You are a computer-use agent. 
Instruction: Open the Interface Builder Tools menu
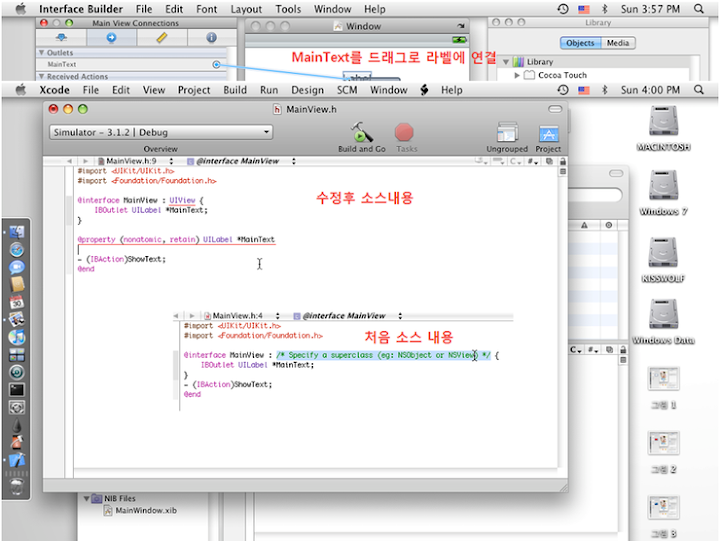click(x=288, y=9)
